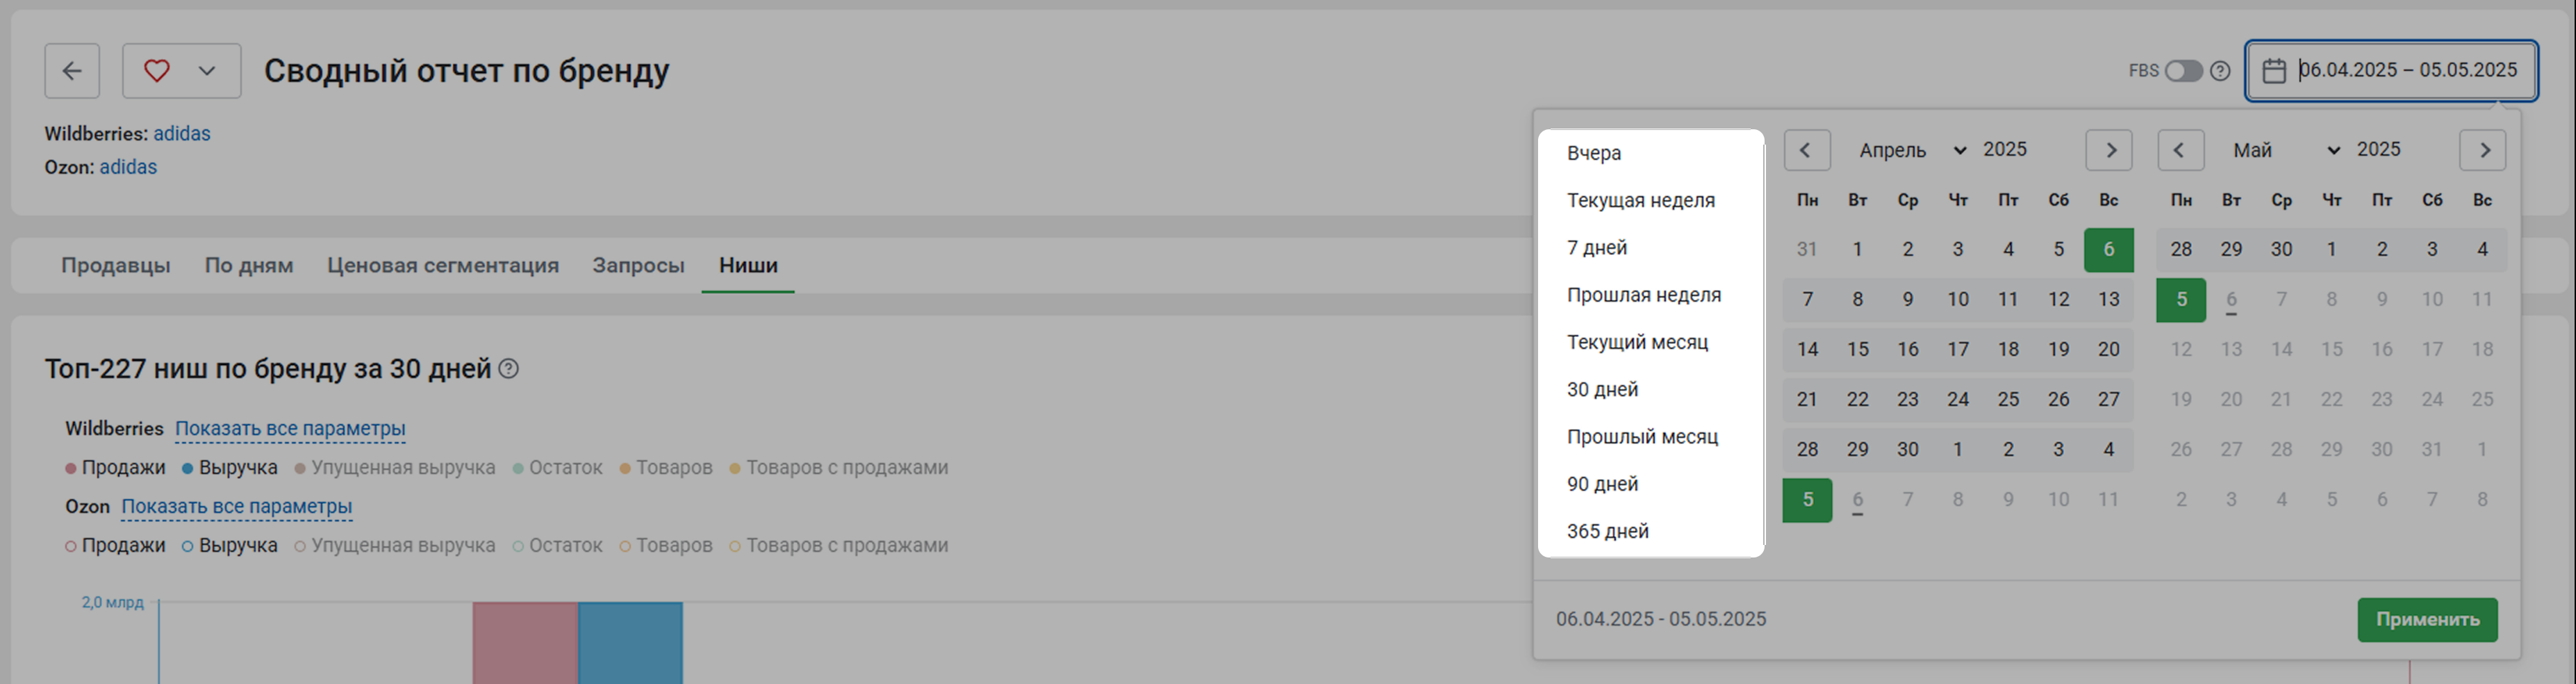
Task: Open the Май month dropdown
Action: [x=2286, y=150]
